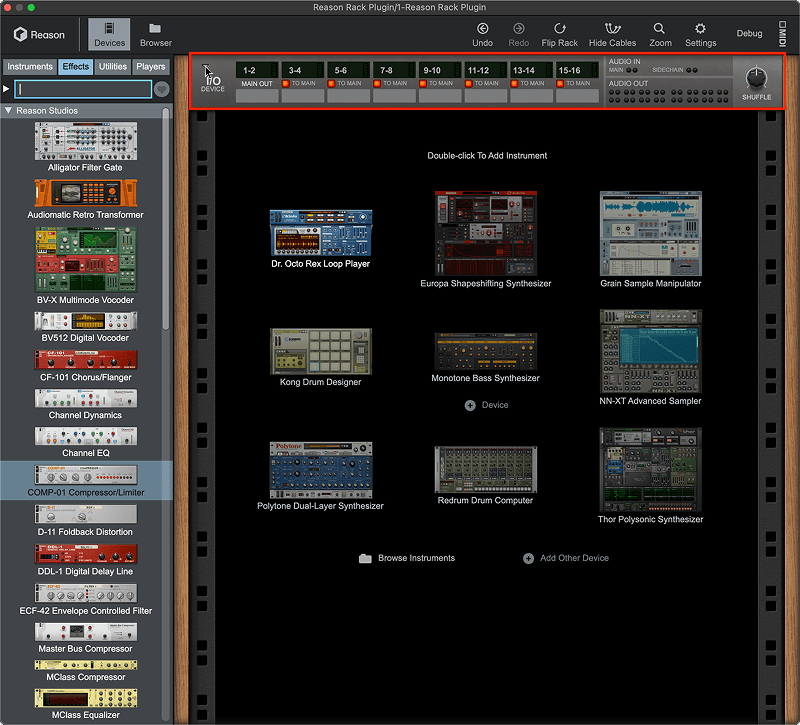Toggle the 3-4 TO MAIN button
The height and width of the screenshot is (725, 800).
(286, 83)
